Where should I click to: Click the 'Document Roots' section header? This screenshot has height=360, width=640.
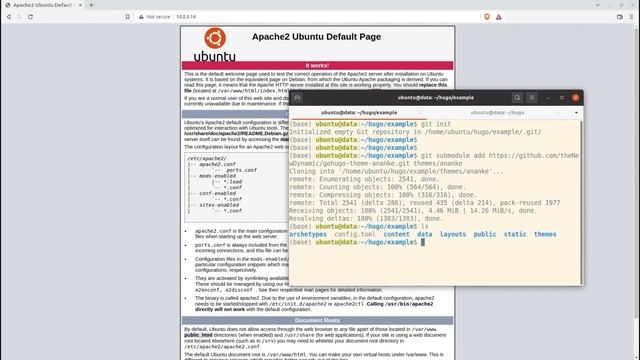pos(318,320)
